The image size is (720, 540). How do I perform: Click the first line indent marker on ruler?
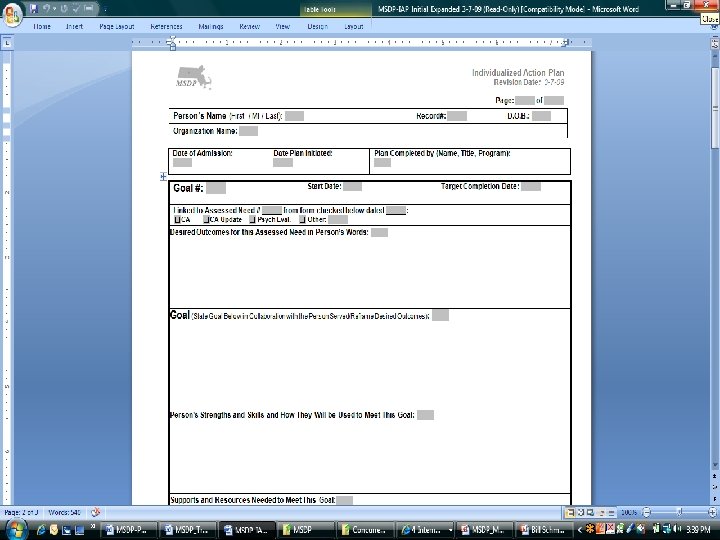click(172, 40)
